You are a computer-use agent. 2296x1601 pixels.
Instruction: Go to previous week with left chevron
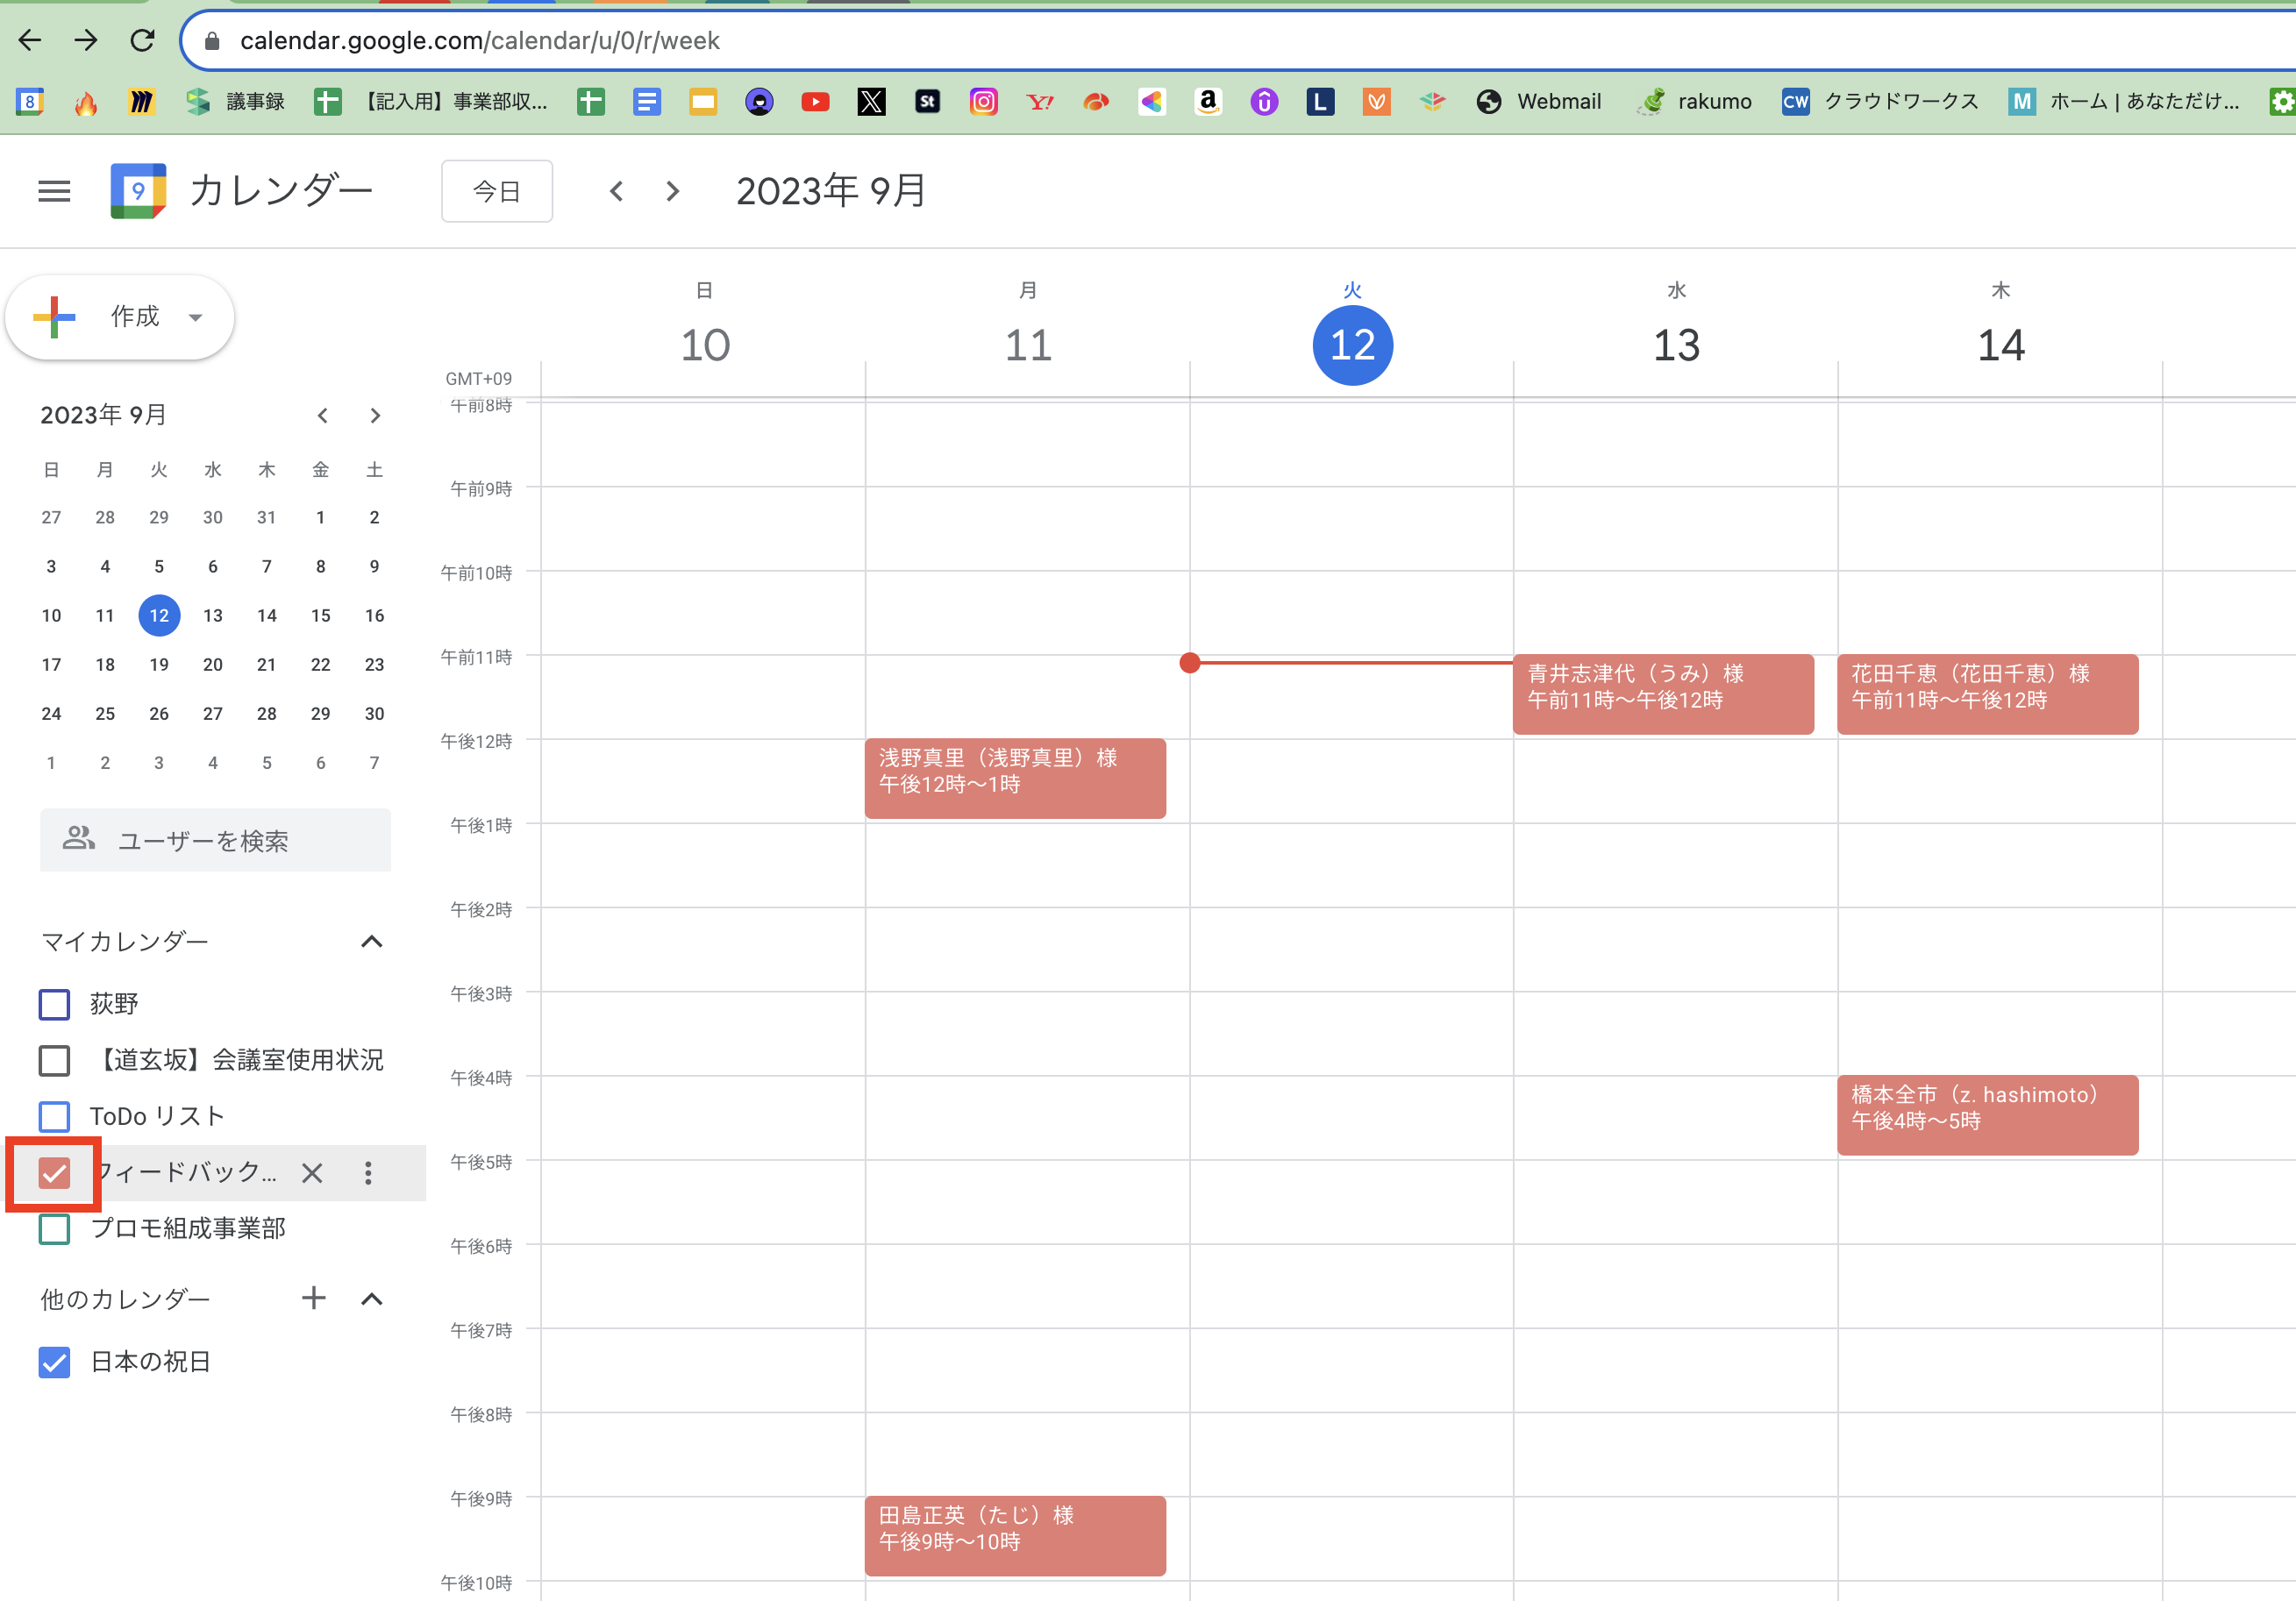tap(616, 191)
